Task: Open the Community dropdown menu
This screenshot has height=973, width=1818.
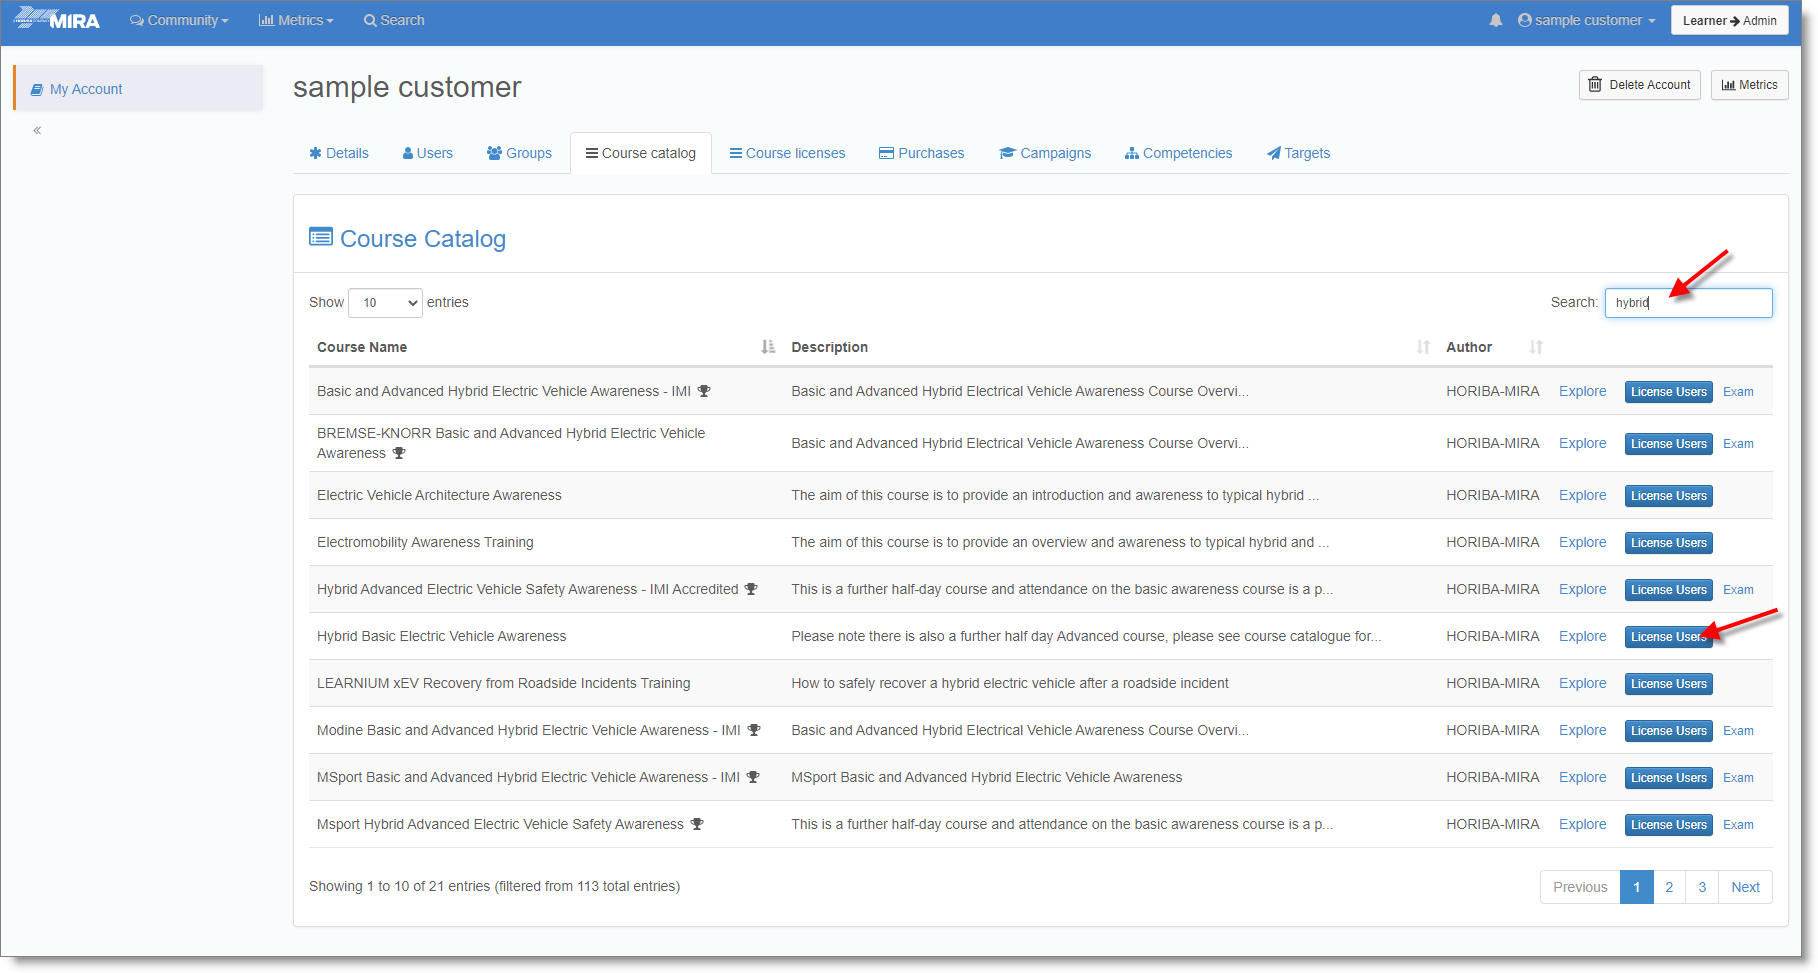Action: coord(179,20)
